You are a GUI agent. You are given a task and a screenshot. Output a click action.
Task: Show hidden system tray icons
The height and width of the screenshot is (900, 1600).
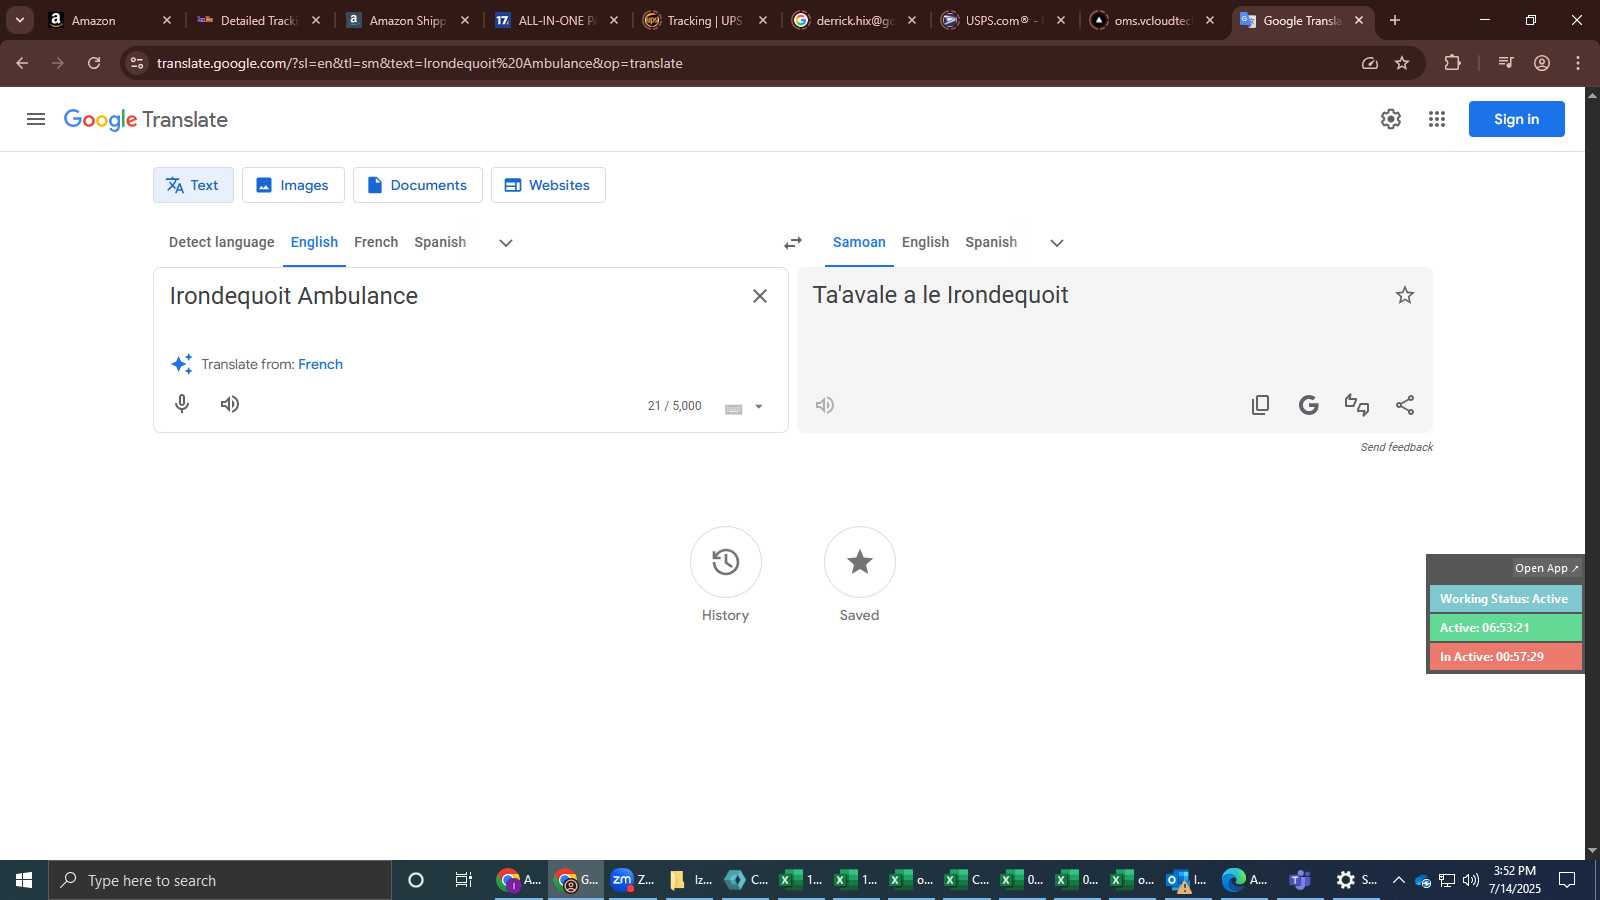click(1398, 880)
